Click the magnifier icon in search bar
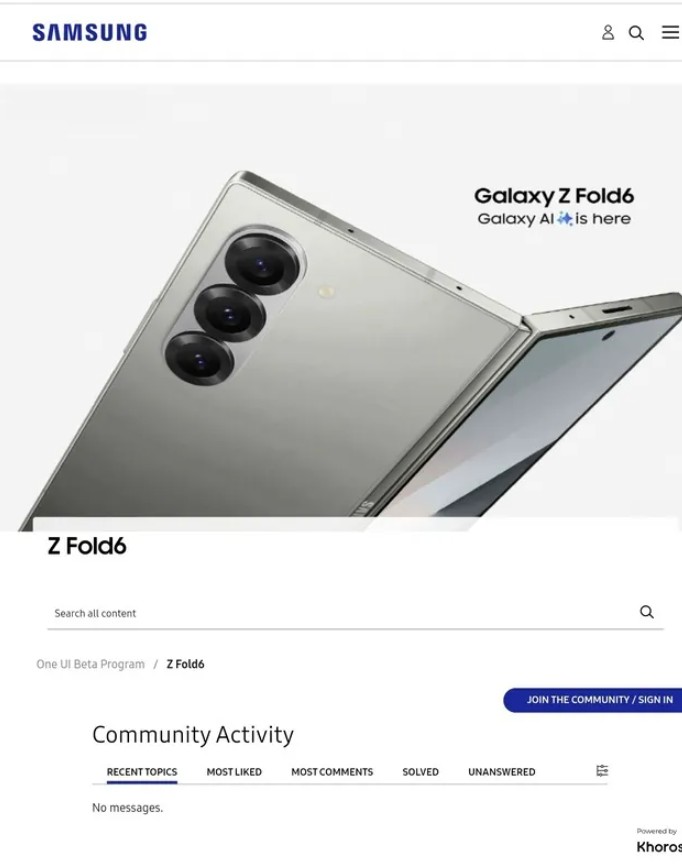The image size is (682, 867). pyautogui.click(x=647, y=612)
